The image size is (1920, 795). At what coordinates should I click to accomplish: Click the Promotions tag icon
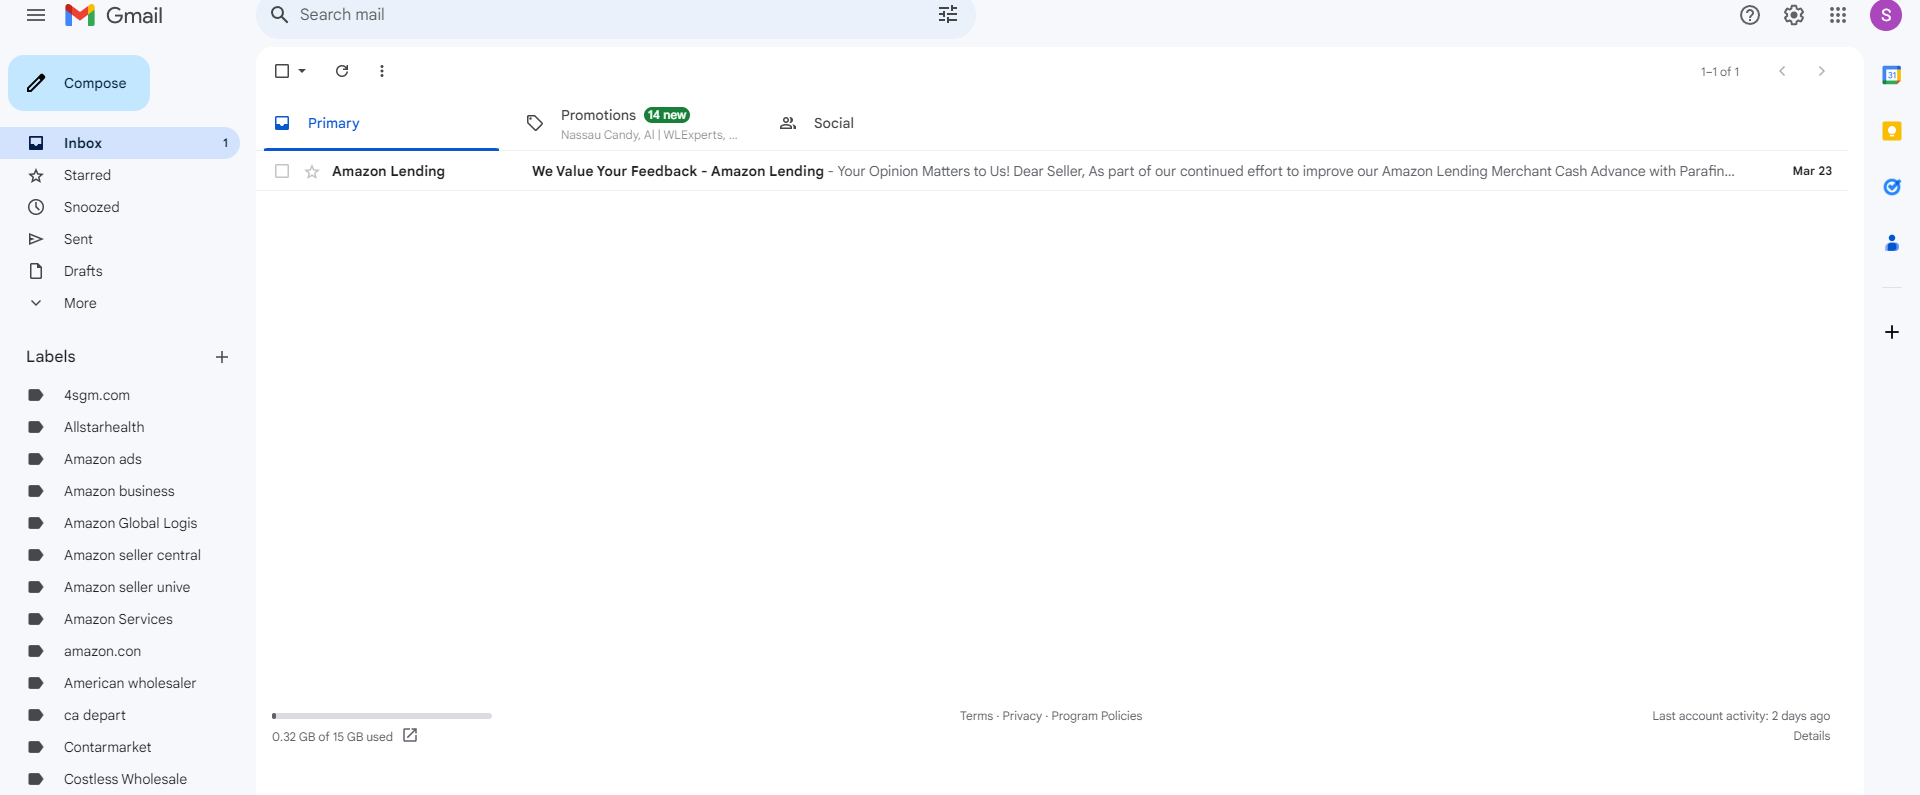click(x=535, y=123)
